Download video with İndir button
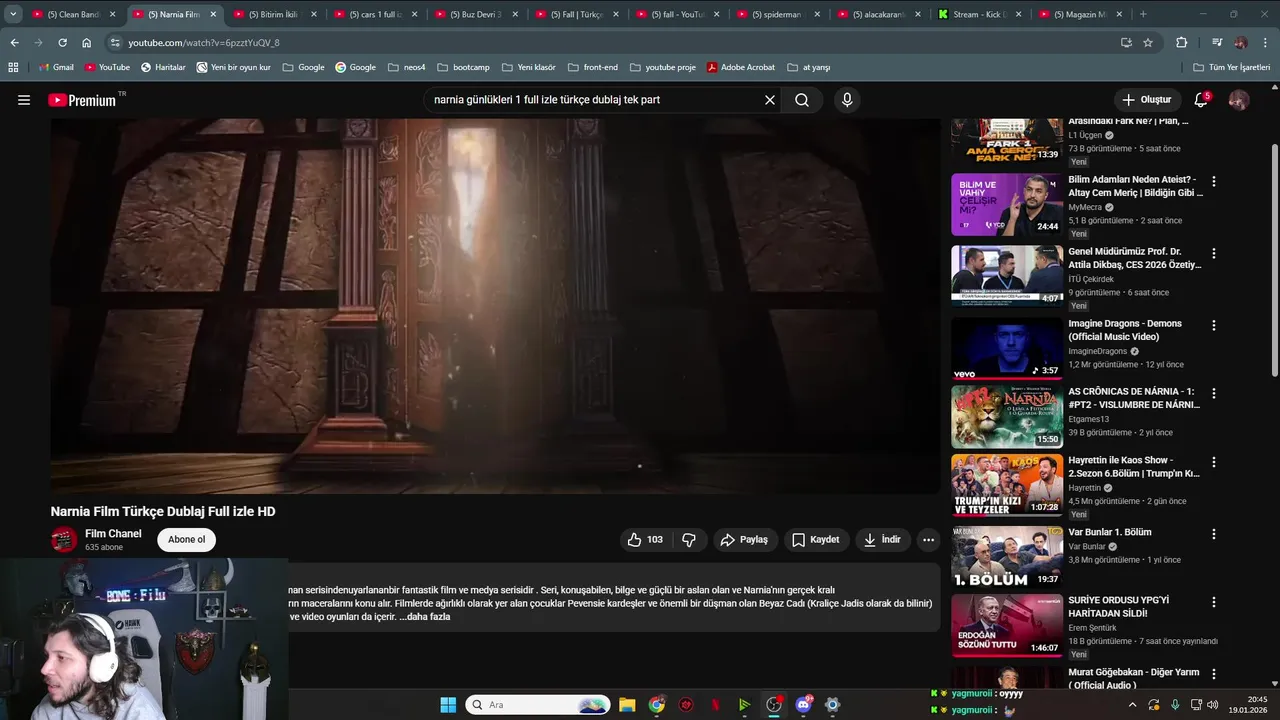The image size is (1280, 720). [x=883, y=540]
